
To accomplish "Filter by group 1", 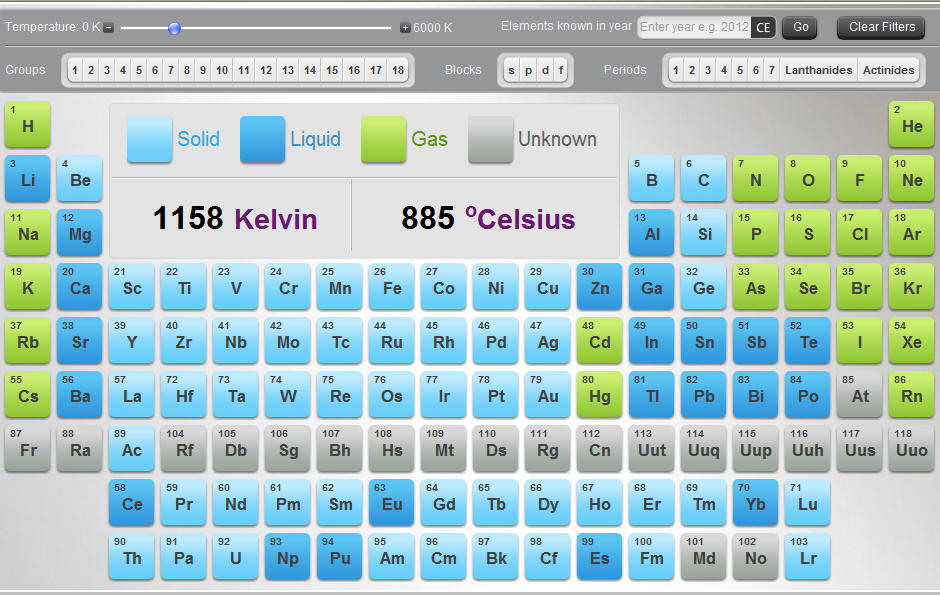I will (75, 70).
